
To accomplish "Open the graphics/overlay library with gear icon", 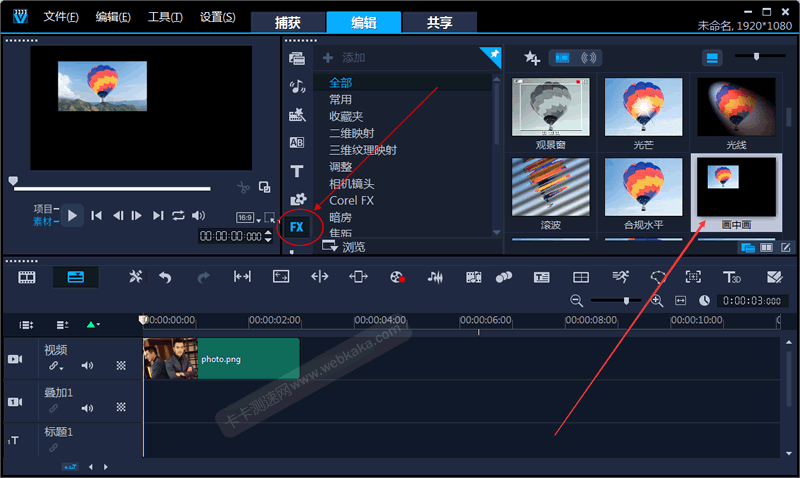I will point(298,199).
